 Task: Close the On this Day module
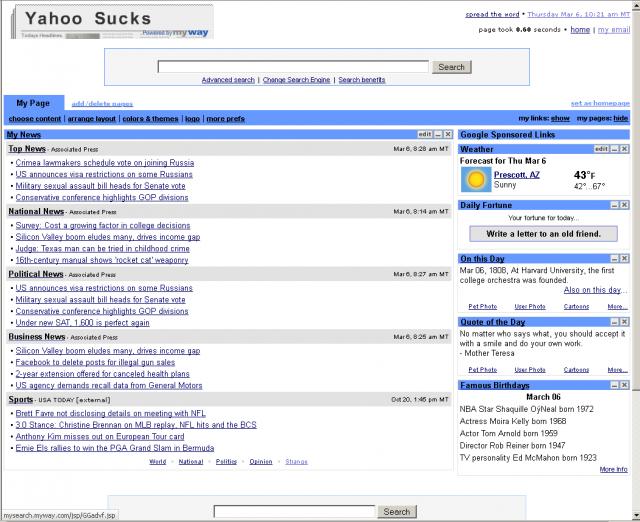point(624,258)
